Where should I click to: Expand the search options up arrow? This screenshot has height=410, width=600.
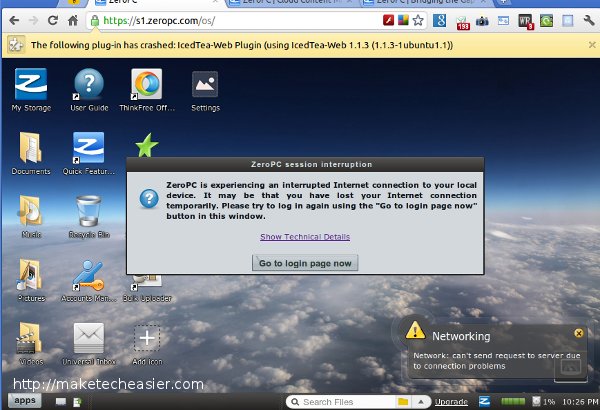(421, 402)
